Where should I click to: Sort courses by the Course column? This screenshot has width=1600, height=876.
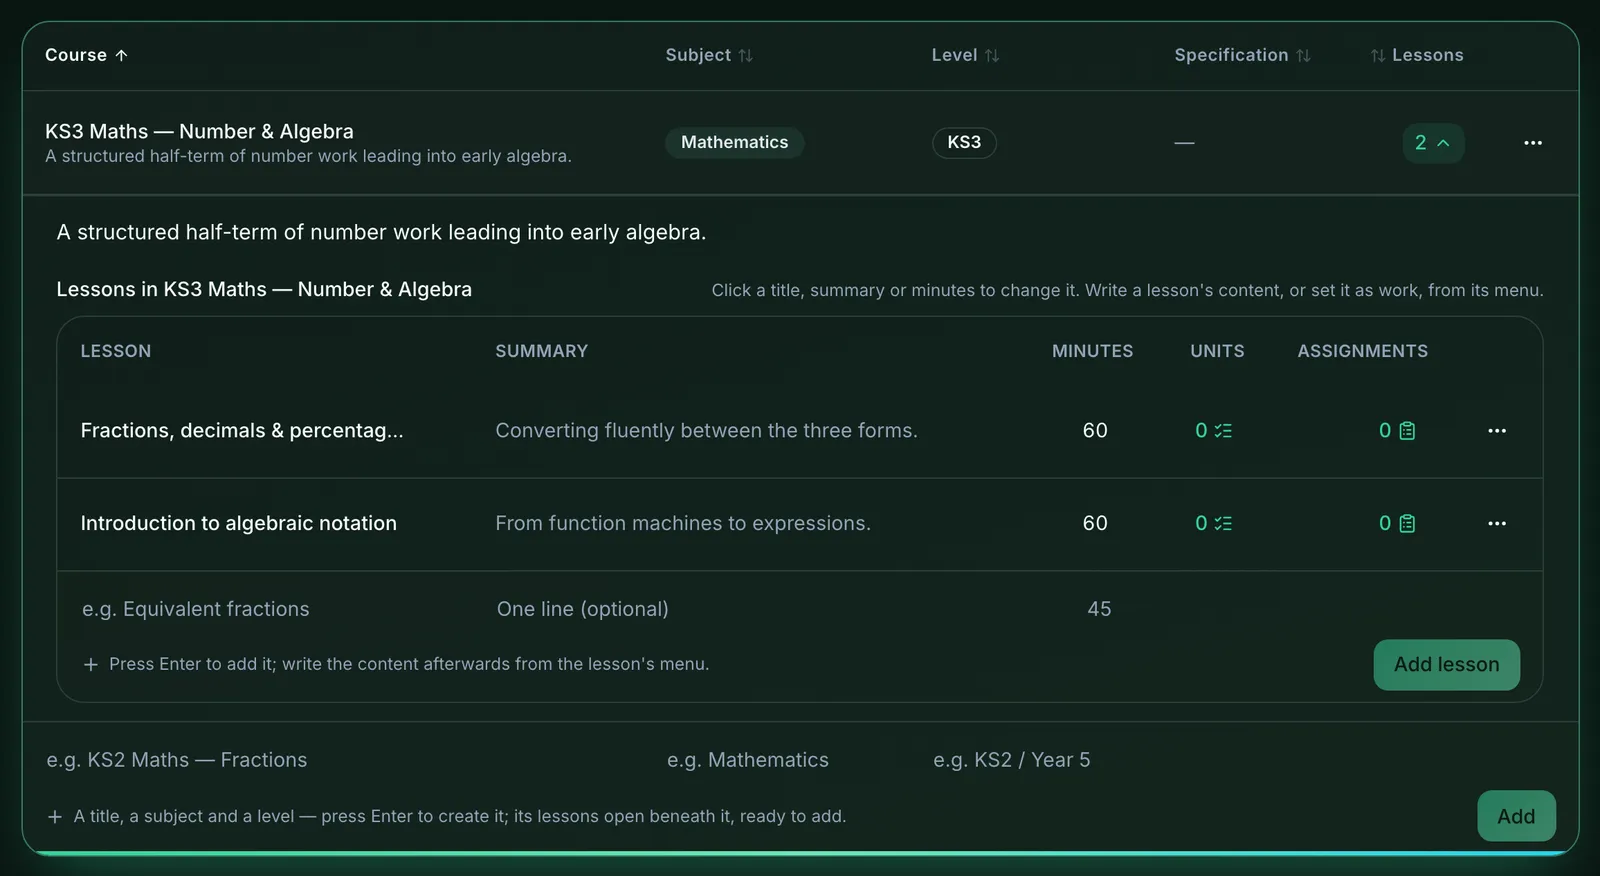pos(87,55)
